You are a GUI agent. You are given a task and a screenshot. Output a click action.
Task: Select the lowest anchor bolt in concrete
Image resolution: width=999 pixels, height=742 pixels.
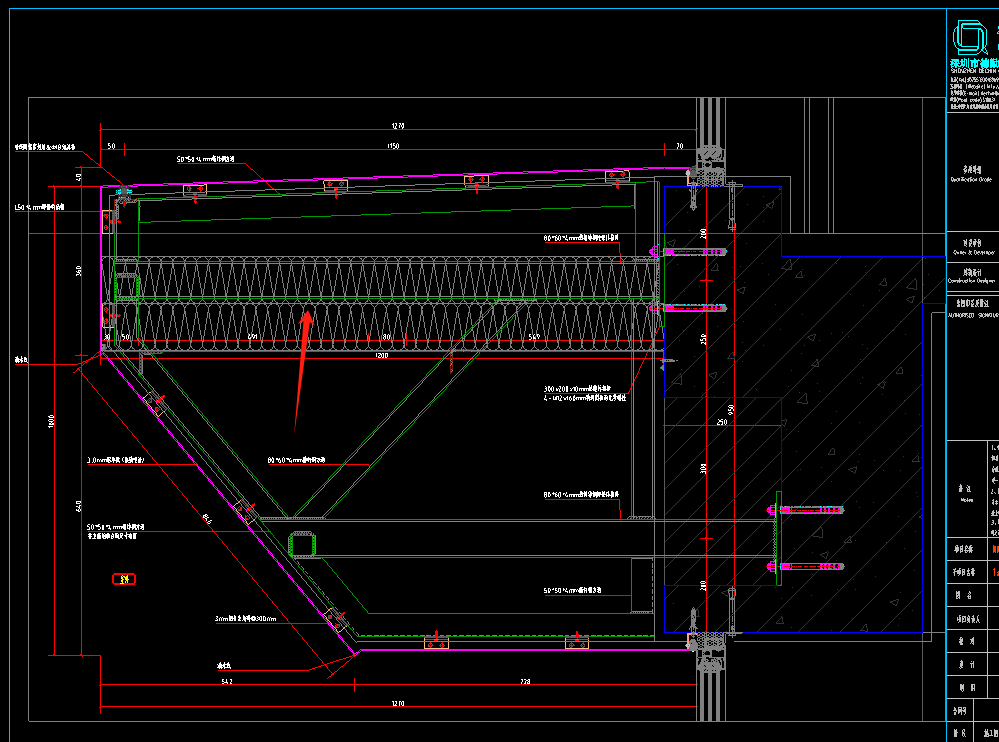[x=806, y=566]
